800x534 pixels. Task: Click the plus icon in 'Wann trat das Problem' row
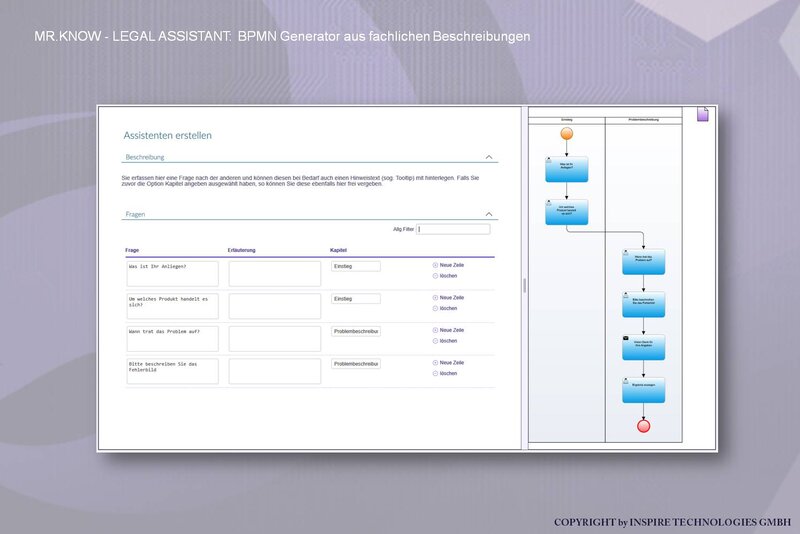point(435,330)
